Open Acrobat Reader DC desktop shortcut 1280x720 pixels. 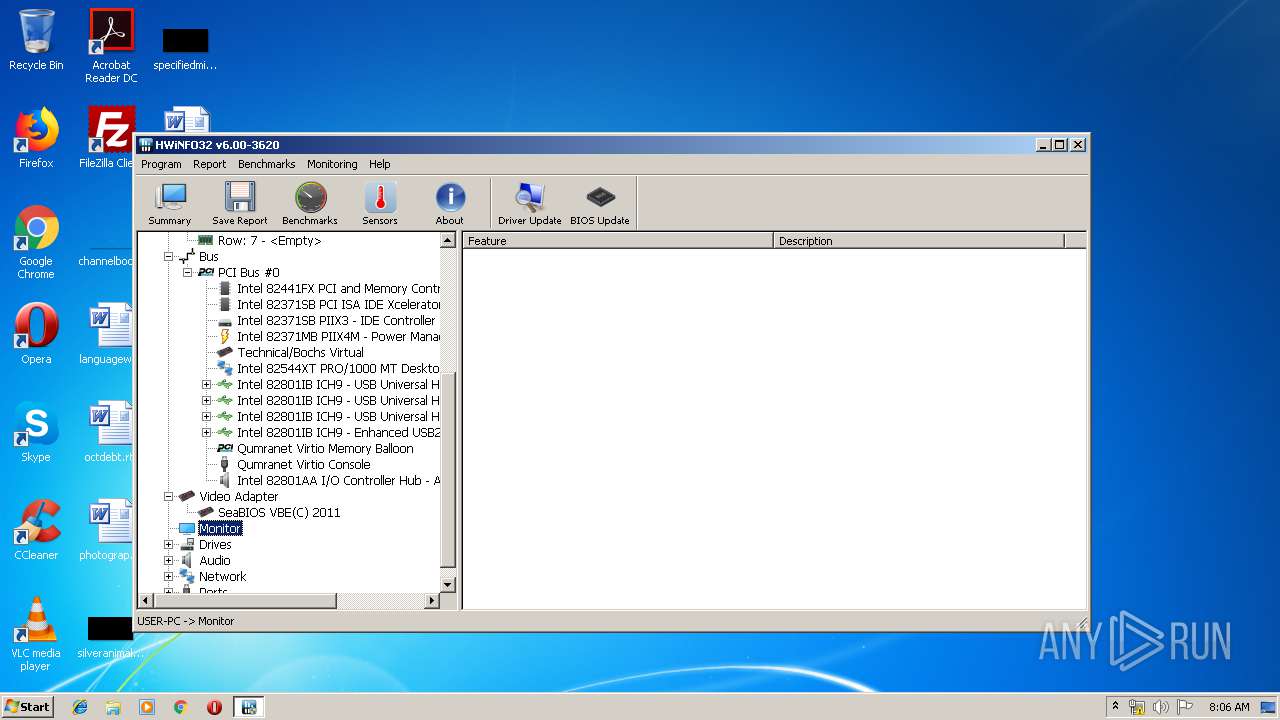click(111, 46)
